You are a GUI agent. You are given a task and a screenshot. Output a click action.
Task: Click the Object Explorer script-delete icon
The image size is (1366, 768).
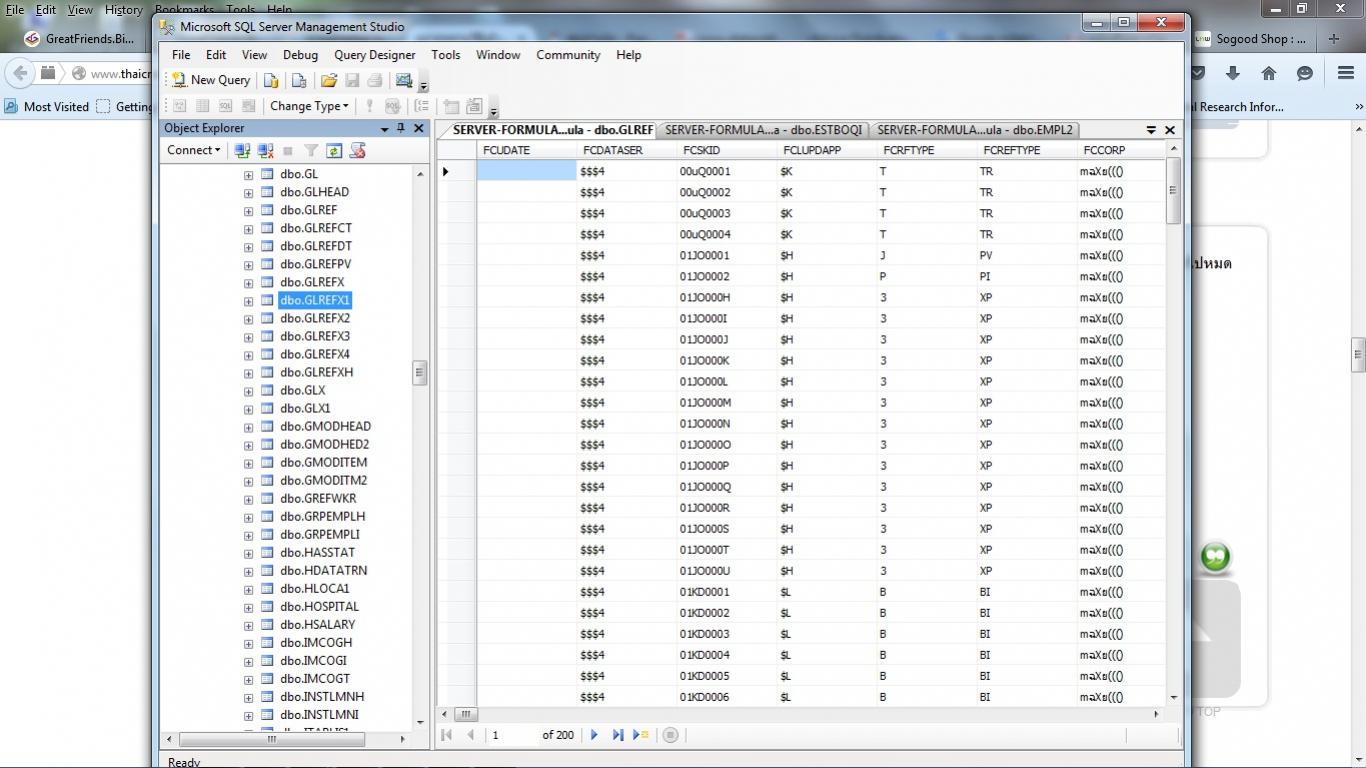[357, 150]
